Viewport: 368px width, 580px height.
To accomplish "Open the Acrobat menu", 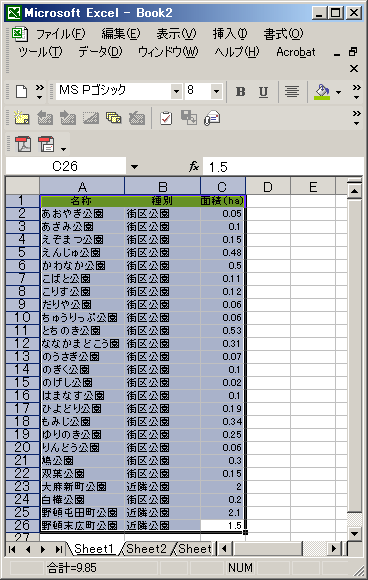I will click(296, 52).
